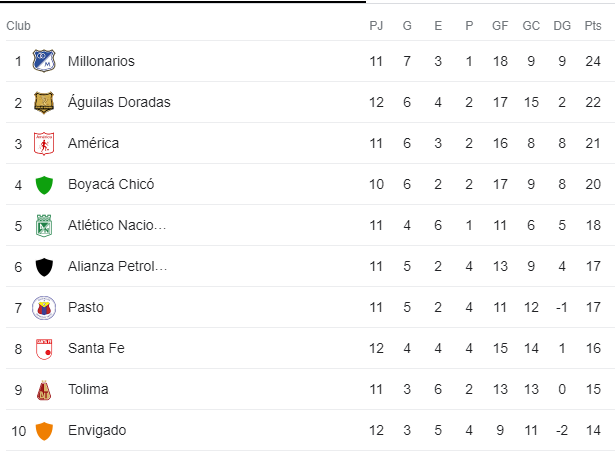The height and width of the screenshot is (453, 615).
Task: Select the Atlético Nacional crest icon
Action: point(44,226)
